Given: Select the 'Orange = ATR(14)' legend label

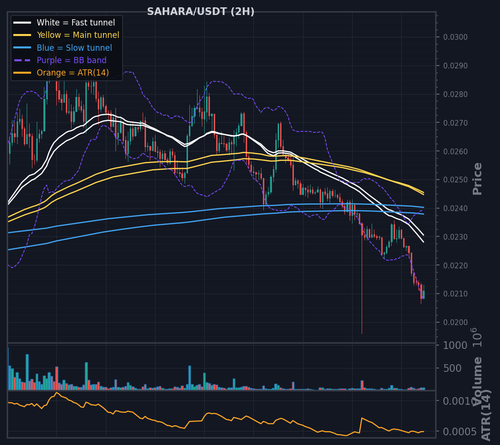Looking at the screenshot, I should pos(73,73).
